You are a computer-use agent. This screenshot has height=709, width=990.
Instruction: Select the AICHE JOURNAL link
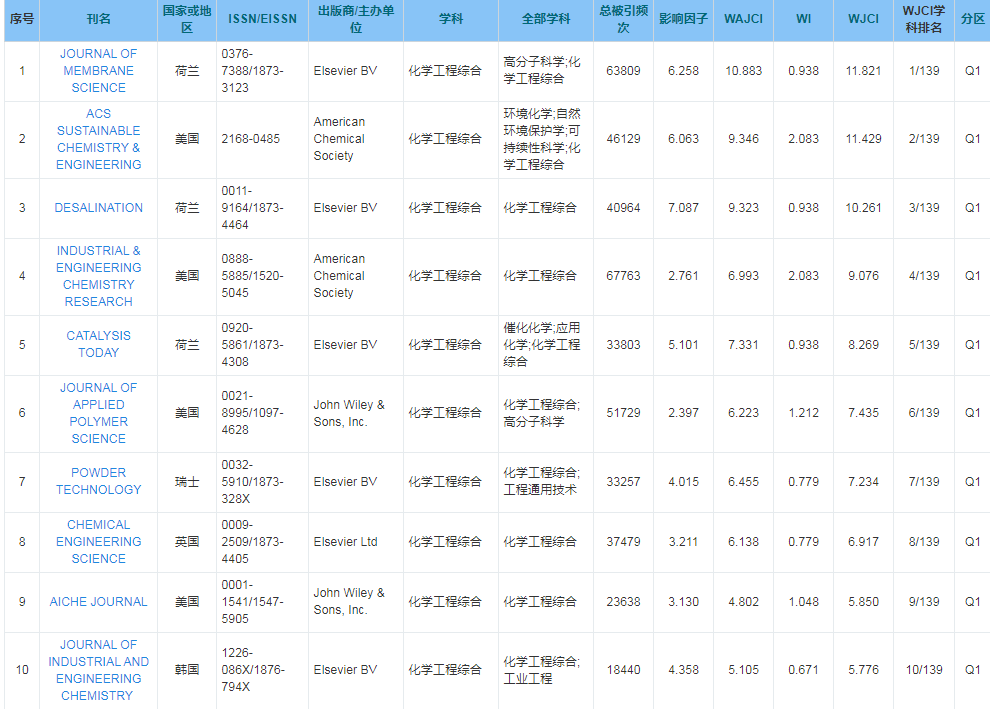(98, 602)
